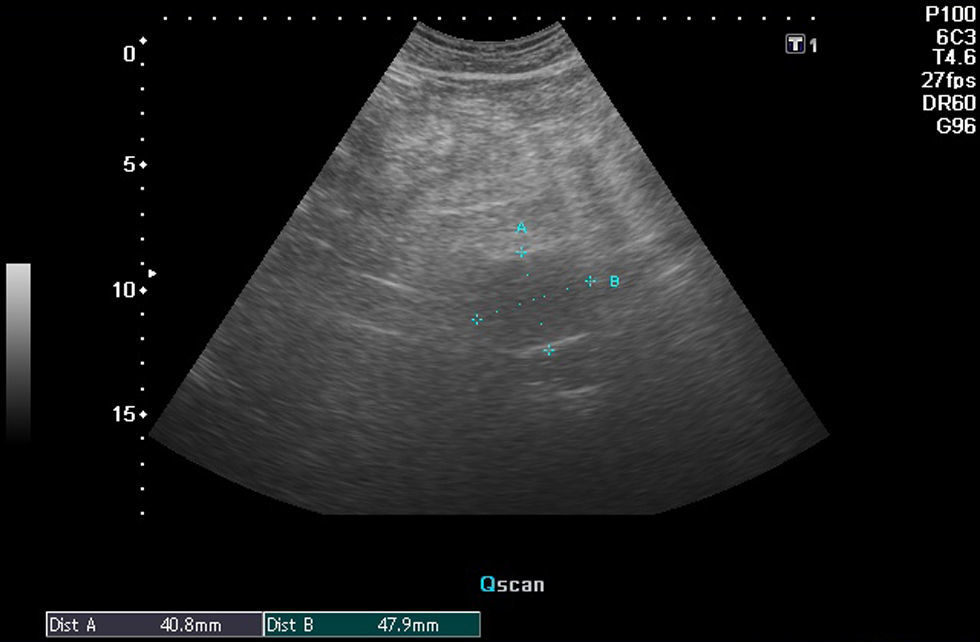Click the grayscale bar on the left

[18, 352]
